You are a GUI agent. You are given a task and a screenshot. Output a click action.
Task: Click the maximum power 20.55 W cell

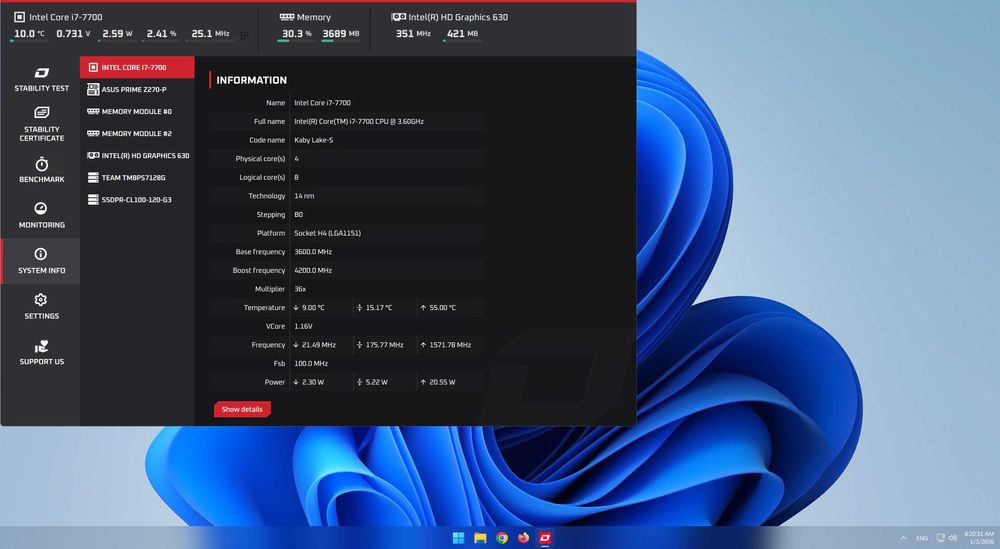tap(438, 382)
